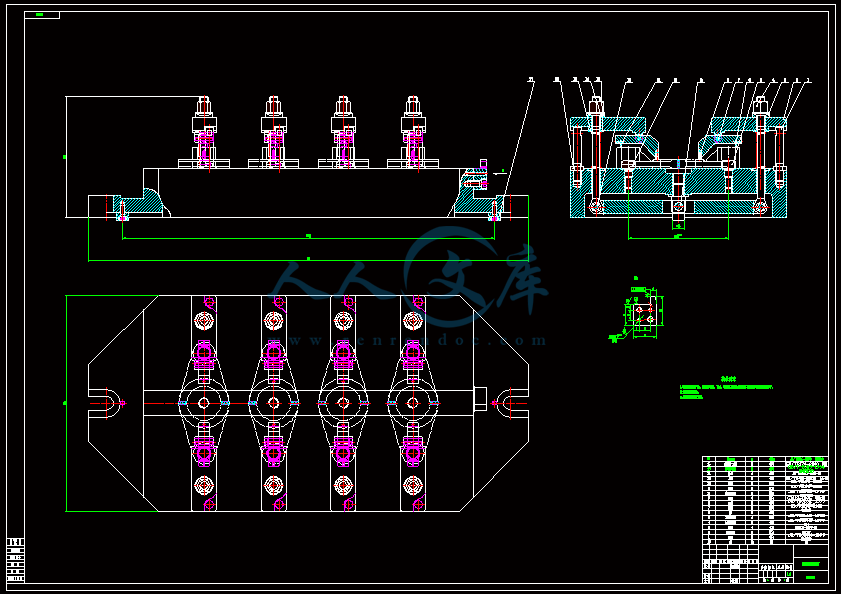Click the www.renrendoc.com watermark text

point(417,340)
